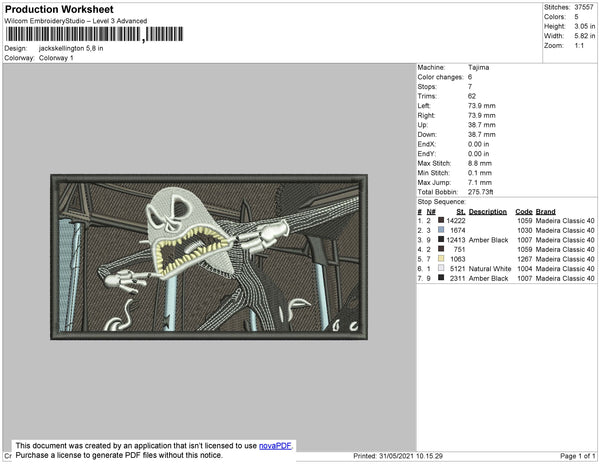Click the 'Description' column header

point(488,212)
